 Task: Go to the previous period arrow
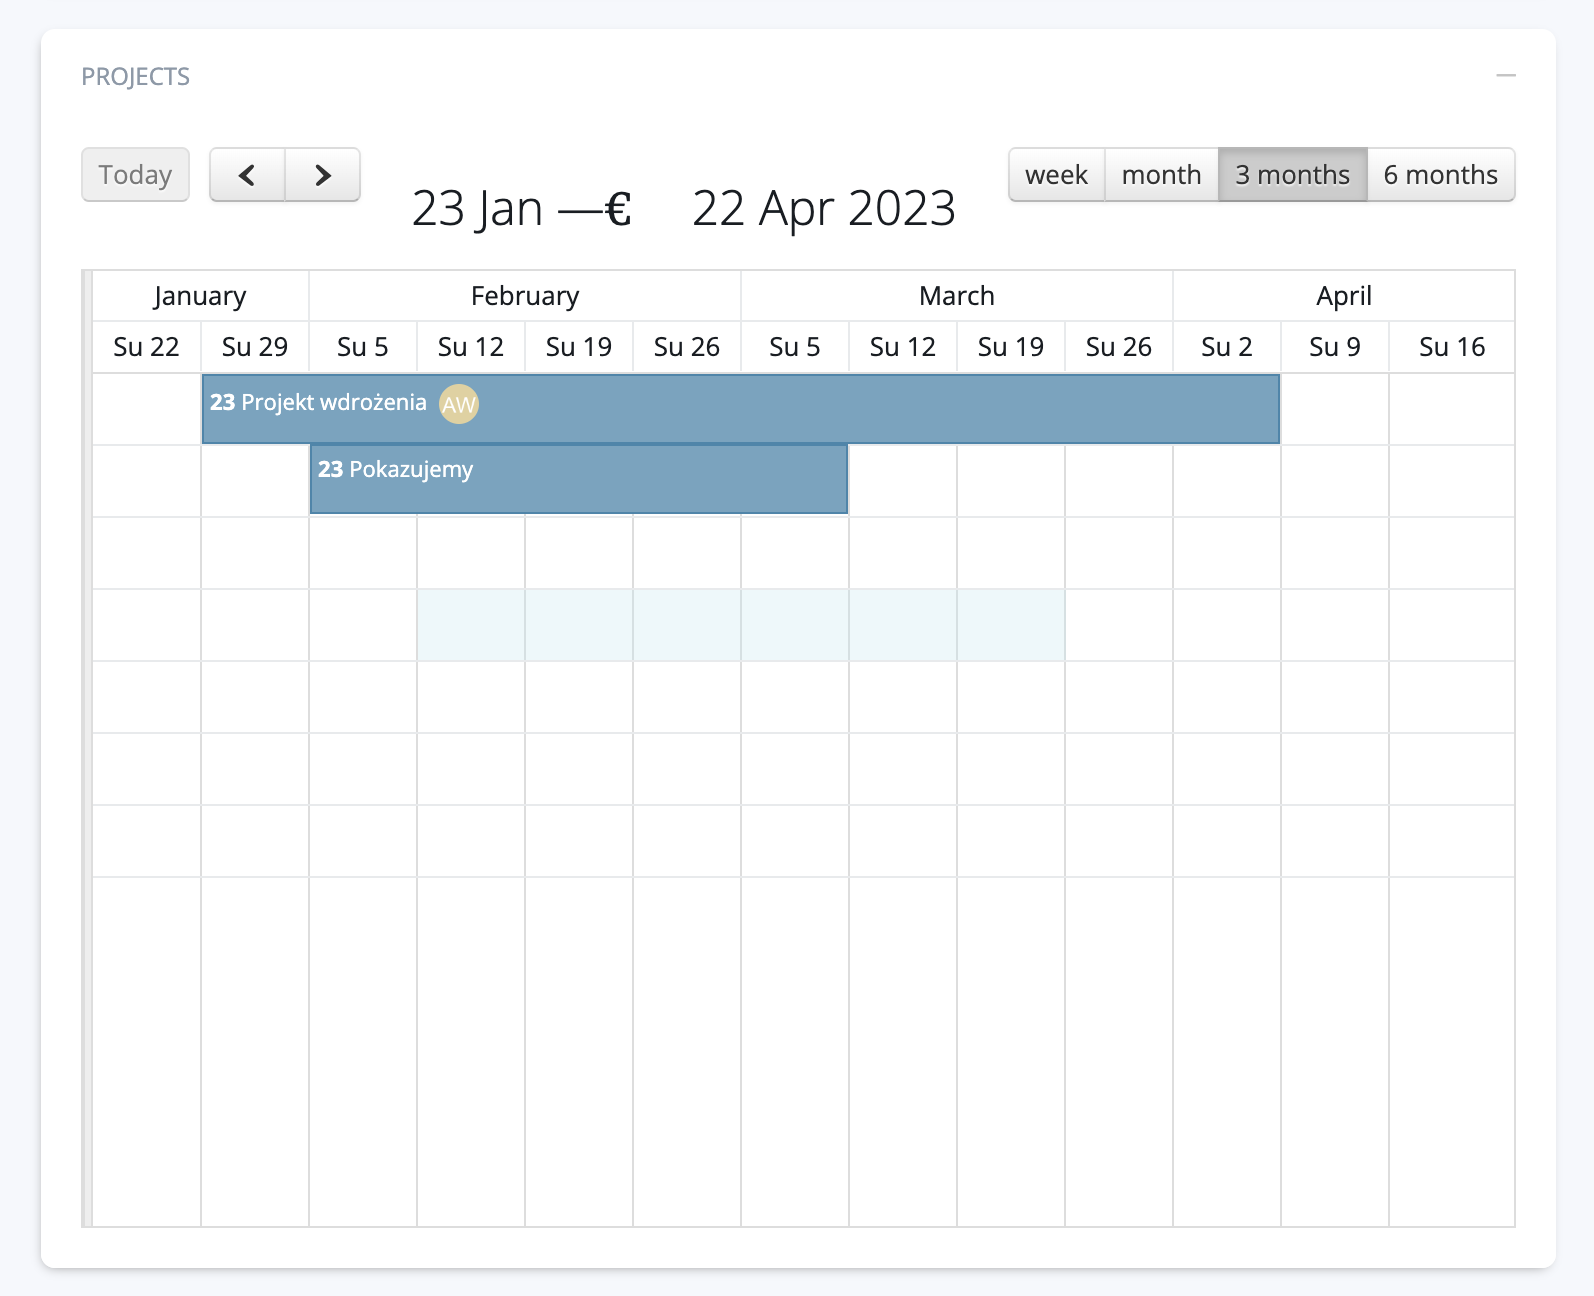coord(247,175)
